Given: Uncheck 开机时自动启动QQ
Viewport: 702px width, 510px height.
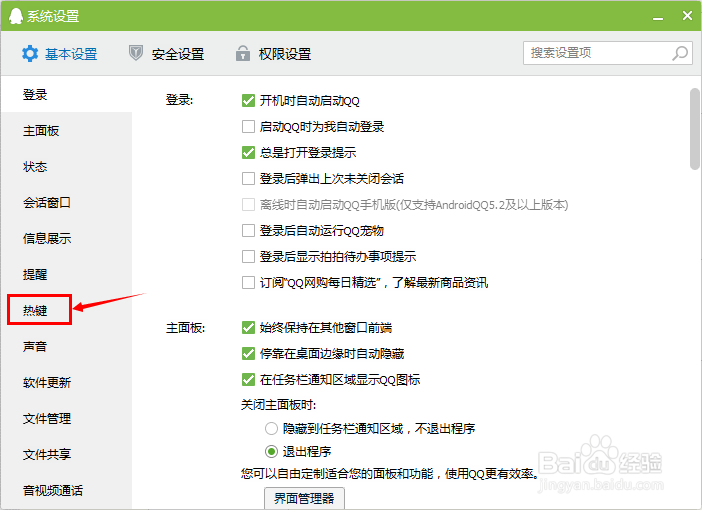Looking at the screenshot, I should click(248, 101).
